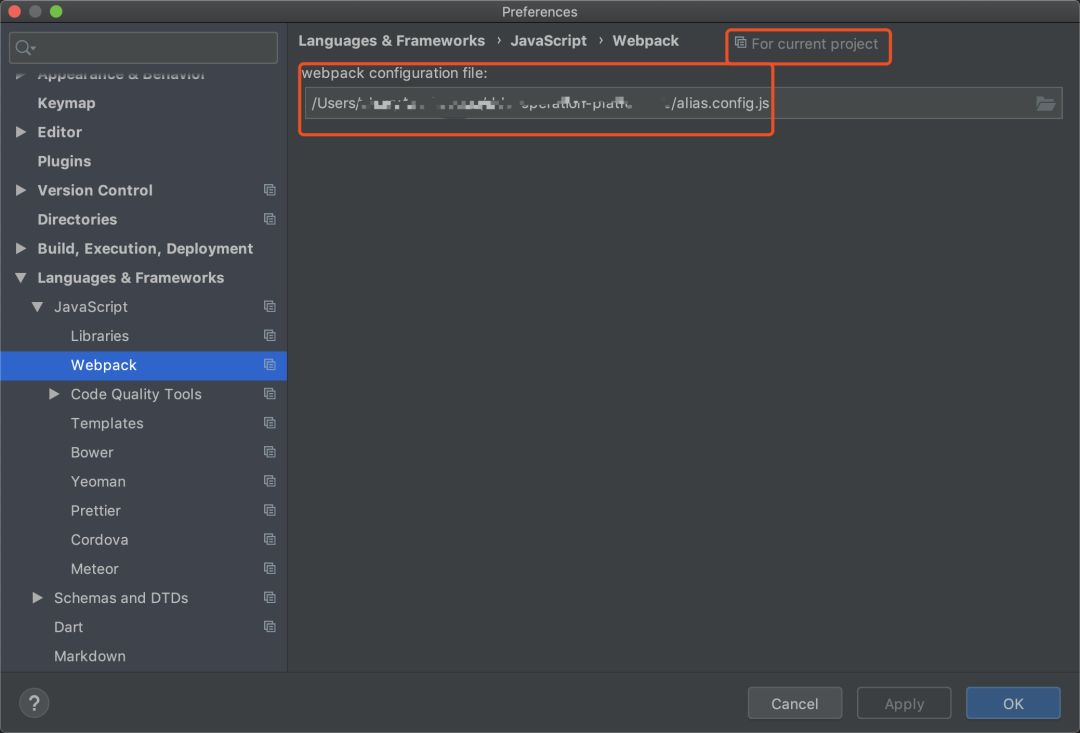Click the folder browse icon in config file field
This screenshot has width=1080, height=733.
tap(1045, 103)
